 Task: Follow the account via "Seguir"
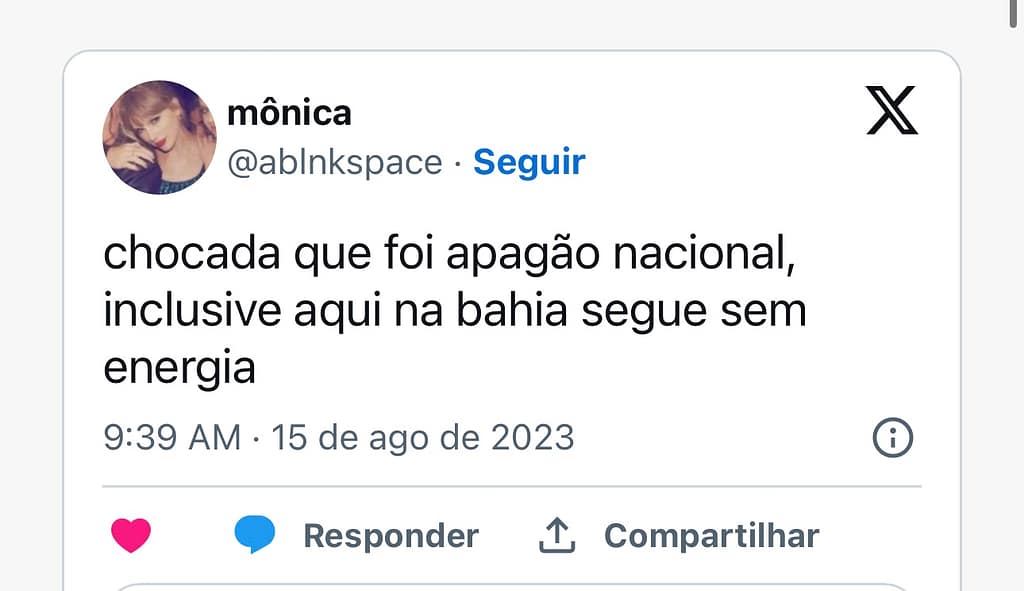click(529, 162)
